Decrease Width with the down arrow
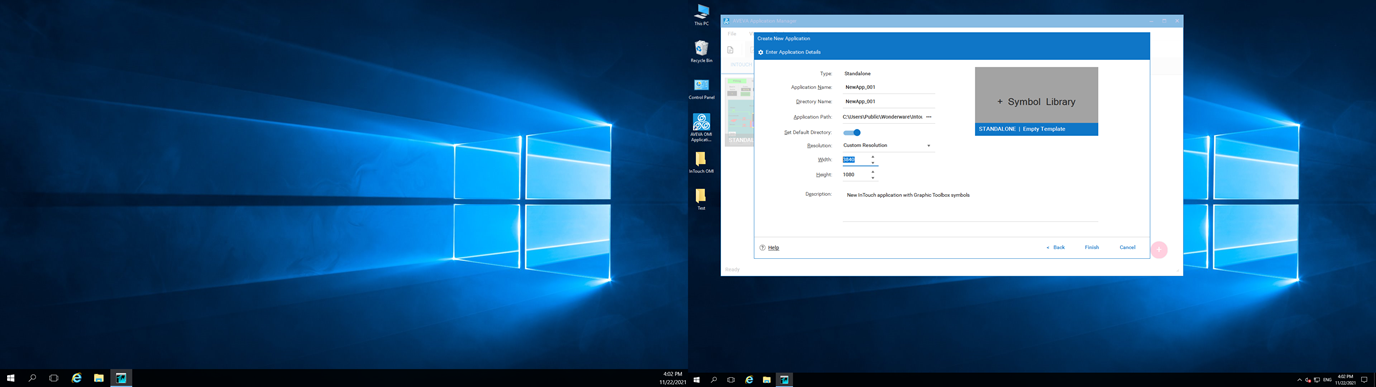The width and height of the screenshot is (1376, 387). pyautogui.click(x=873, y=163)
